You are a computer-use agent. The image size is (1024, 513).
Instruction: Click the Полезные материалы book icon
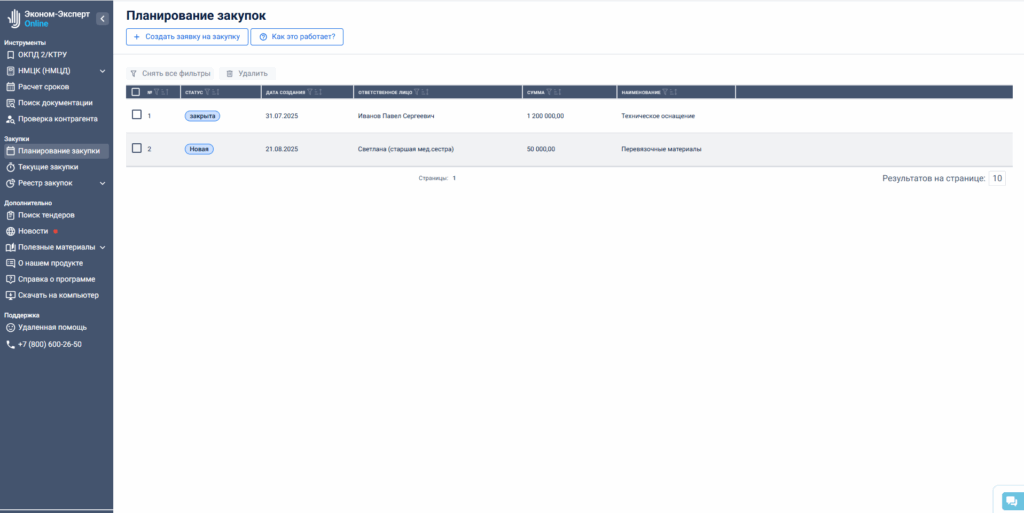click(10, 247)
